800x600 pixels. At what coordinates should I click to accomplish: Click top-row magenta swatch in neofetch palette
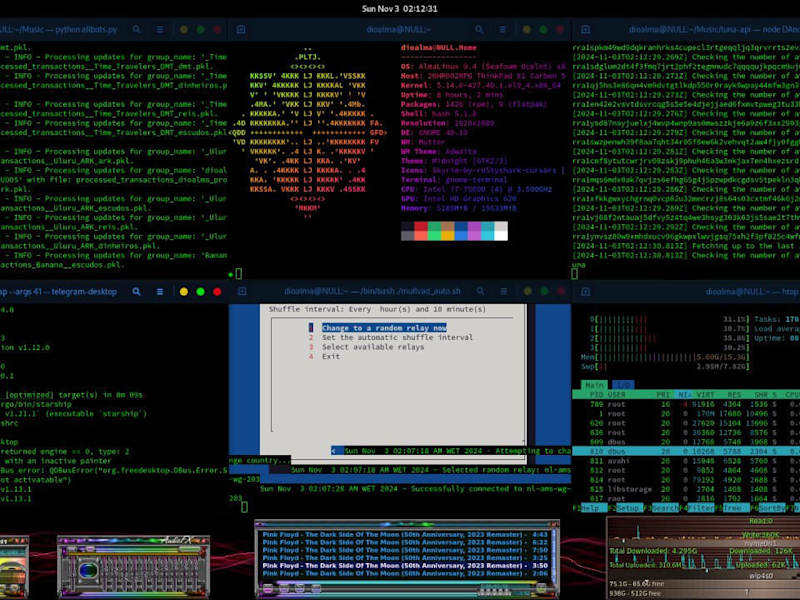(474, 226)
